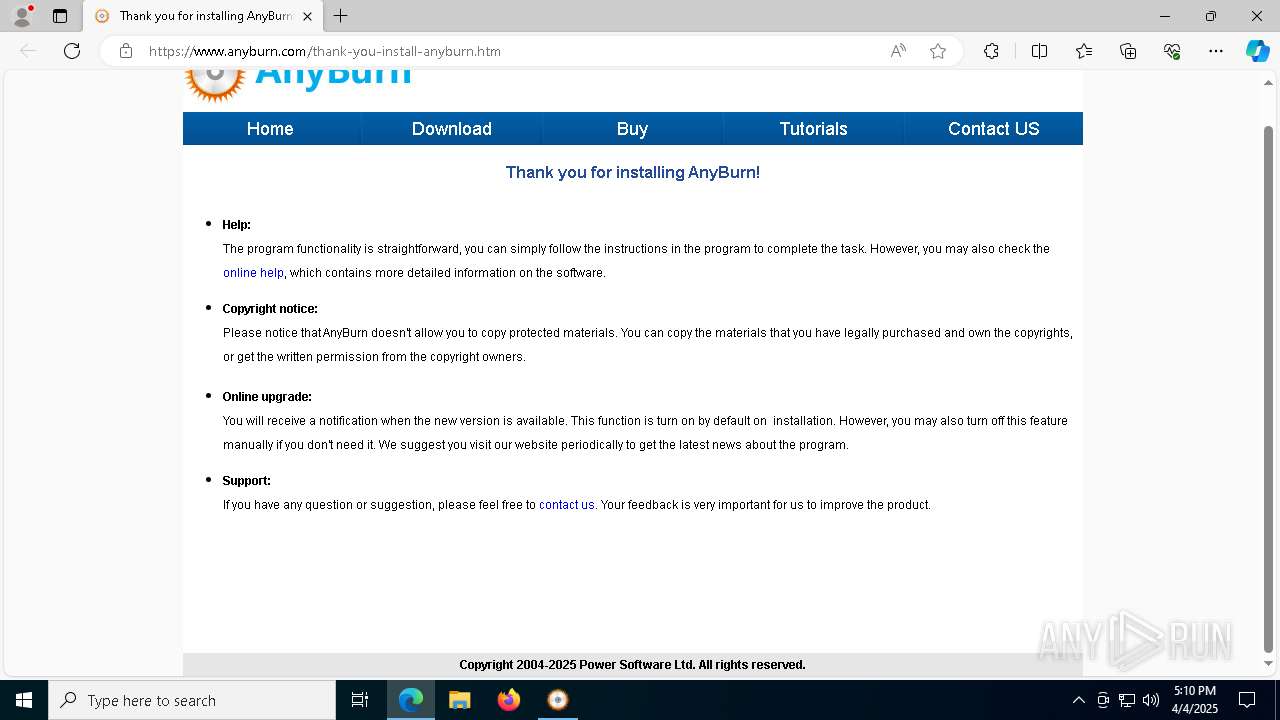
Task: Open a new browser tab
Action: pyautogui.click(x=341, y=16)
